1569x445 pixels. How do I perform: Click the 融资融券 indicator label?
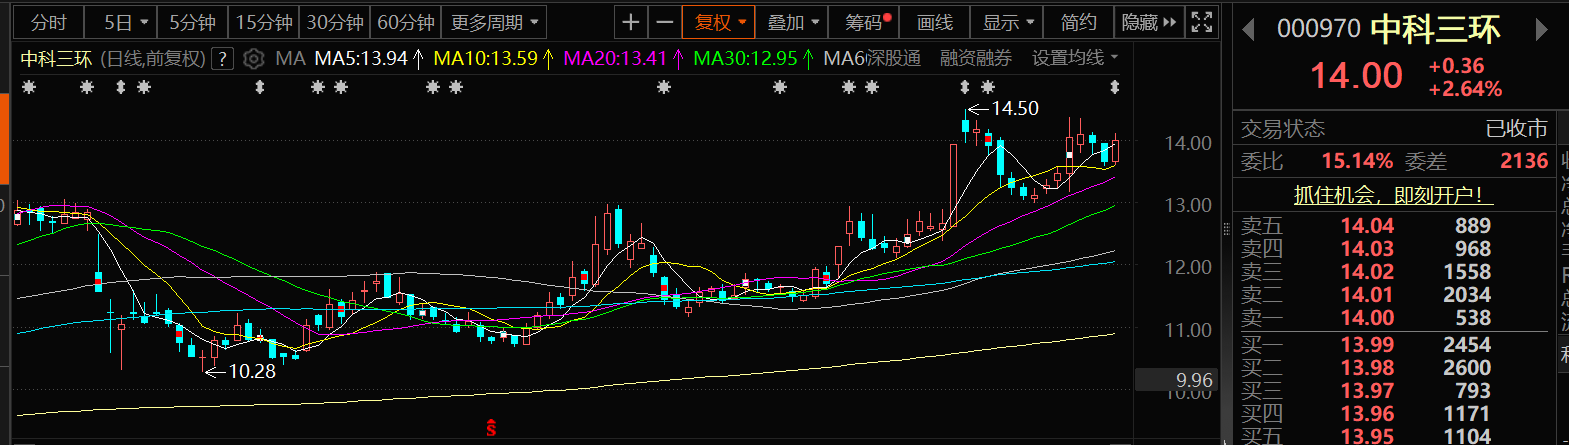tap(975, 59)
